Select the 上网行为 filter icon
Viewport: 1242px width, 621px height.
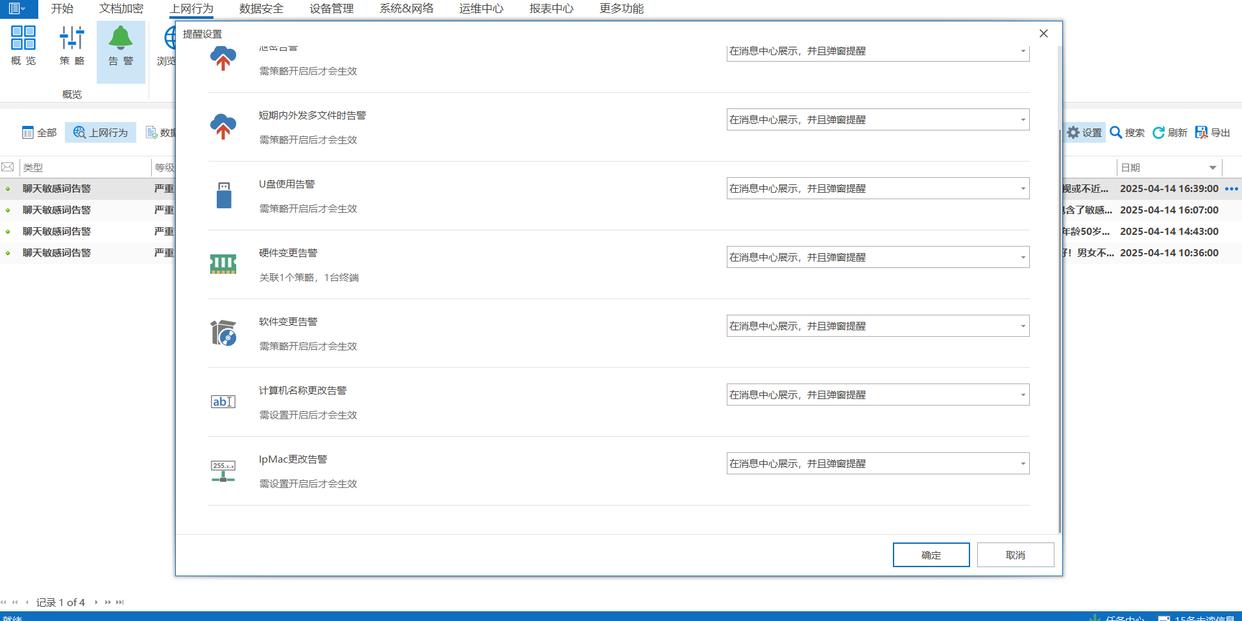[100, 132]
